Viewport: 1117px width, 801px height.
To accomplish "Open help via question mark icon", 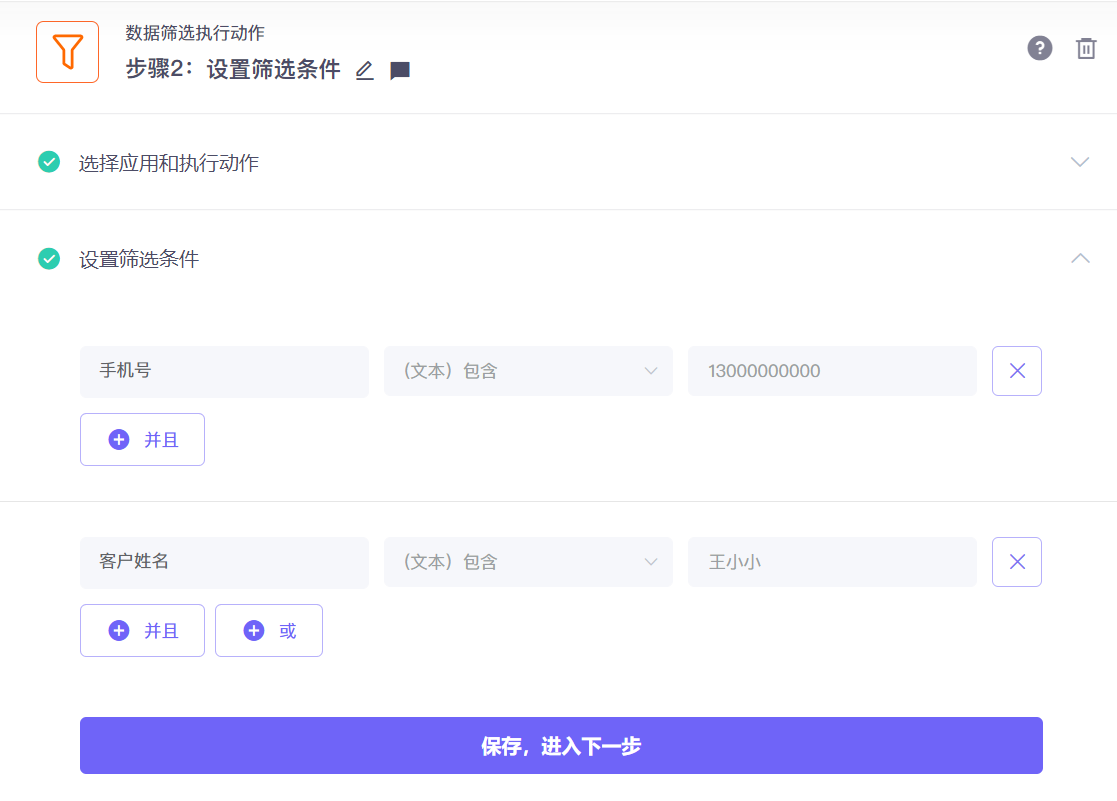I will point(1039,48).
